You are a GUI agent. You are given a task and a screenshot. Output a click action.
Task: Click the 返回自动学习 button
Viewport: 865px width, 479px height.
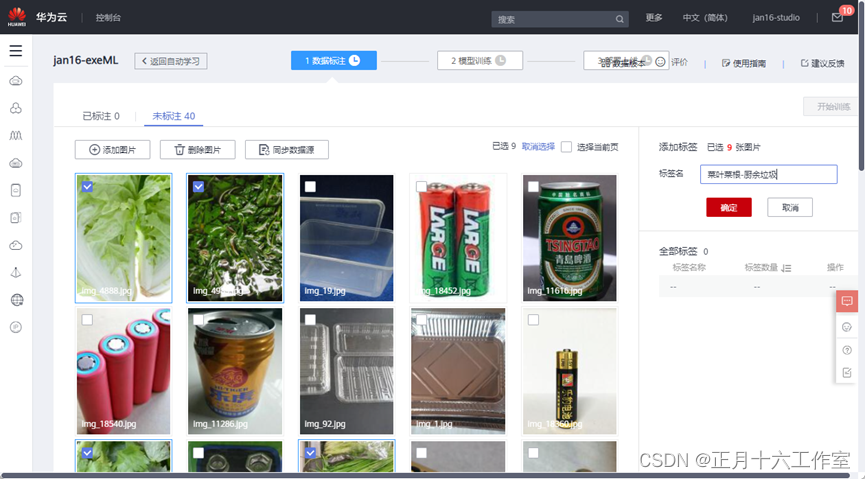click(171, 61)
